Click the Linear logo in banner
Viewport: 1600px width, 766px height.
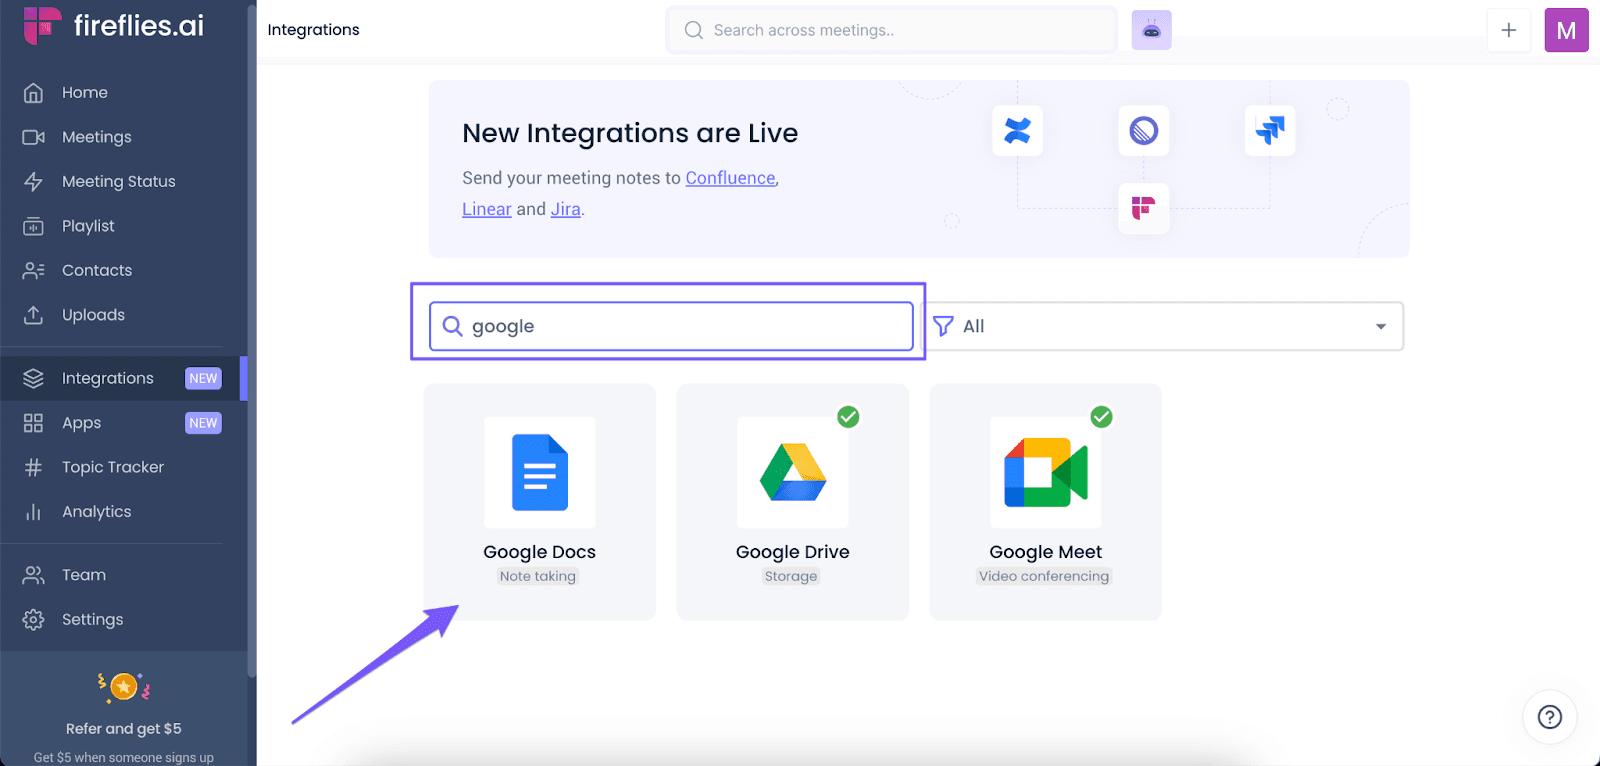(1144, 131)
